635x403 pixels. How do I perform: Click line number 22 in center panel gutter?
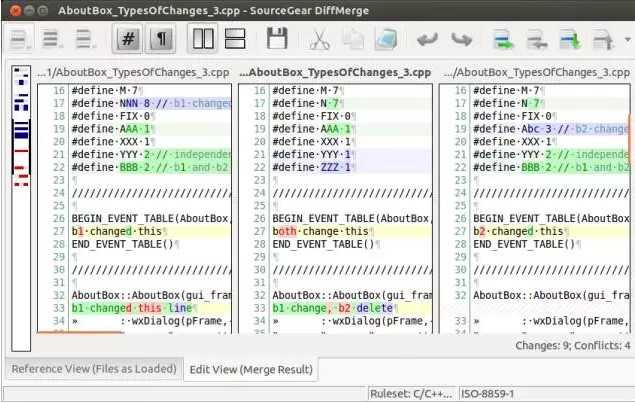[x=260, y=167]
